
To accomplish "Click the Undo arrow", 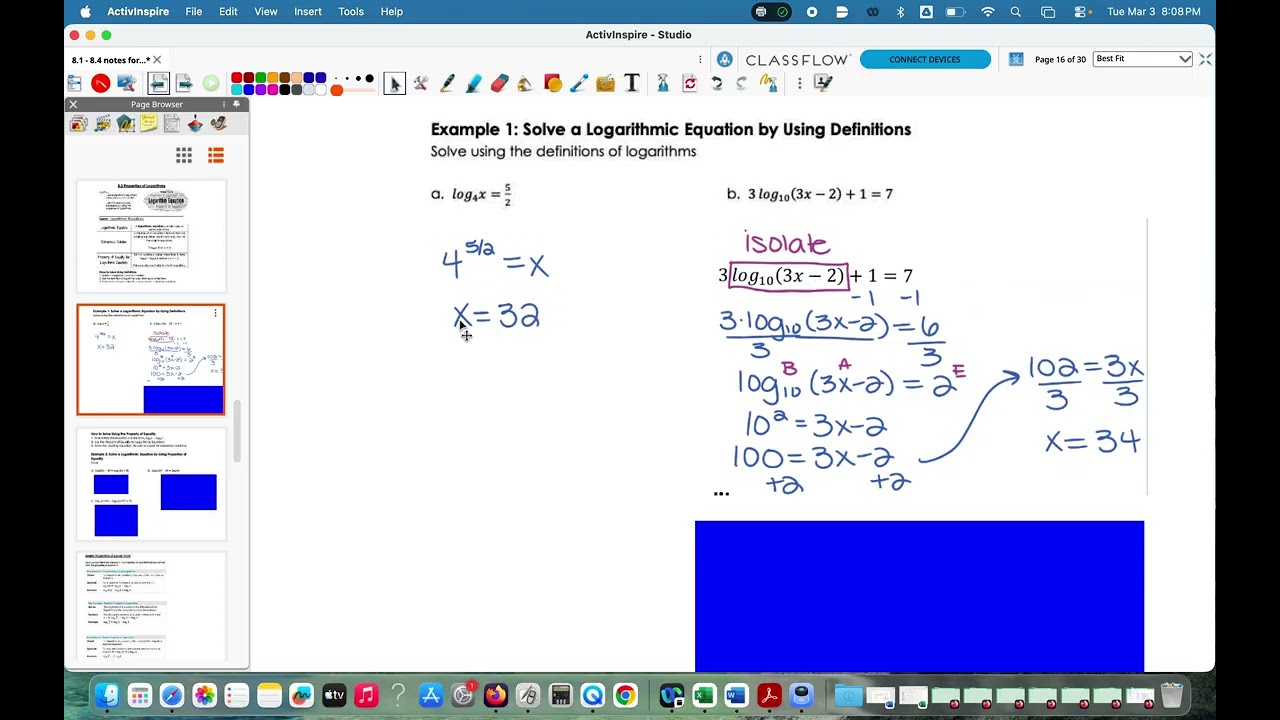I will 716,84.
